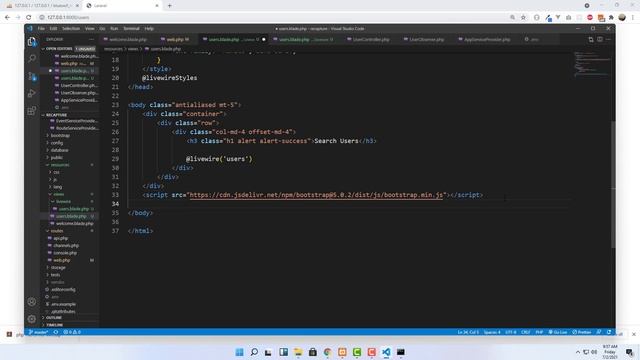This screenshot has height=360, width=640.
Task: Open notifications bell in VS Code status bar
Action: click(x=609, y=332)
